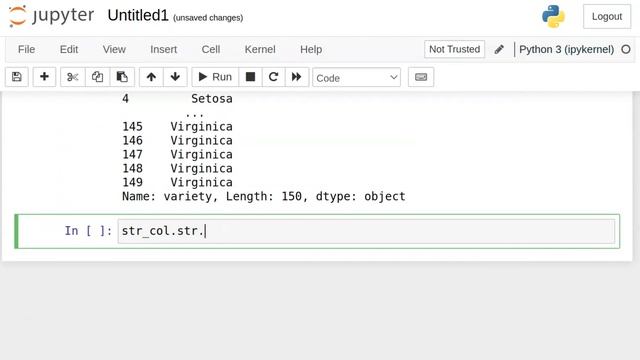Image resolution: width=640 pixels, height=360 pixels.
Task: Open the Cell menu
Action: [211, 49]
